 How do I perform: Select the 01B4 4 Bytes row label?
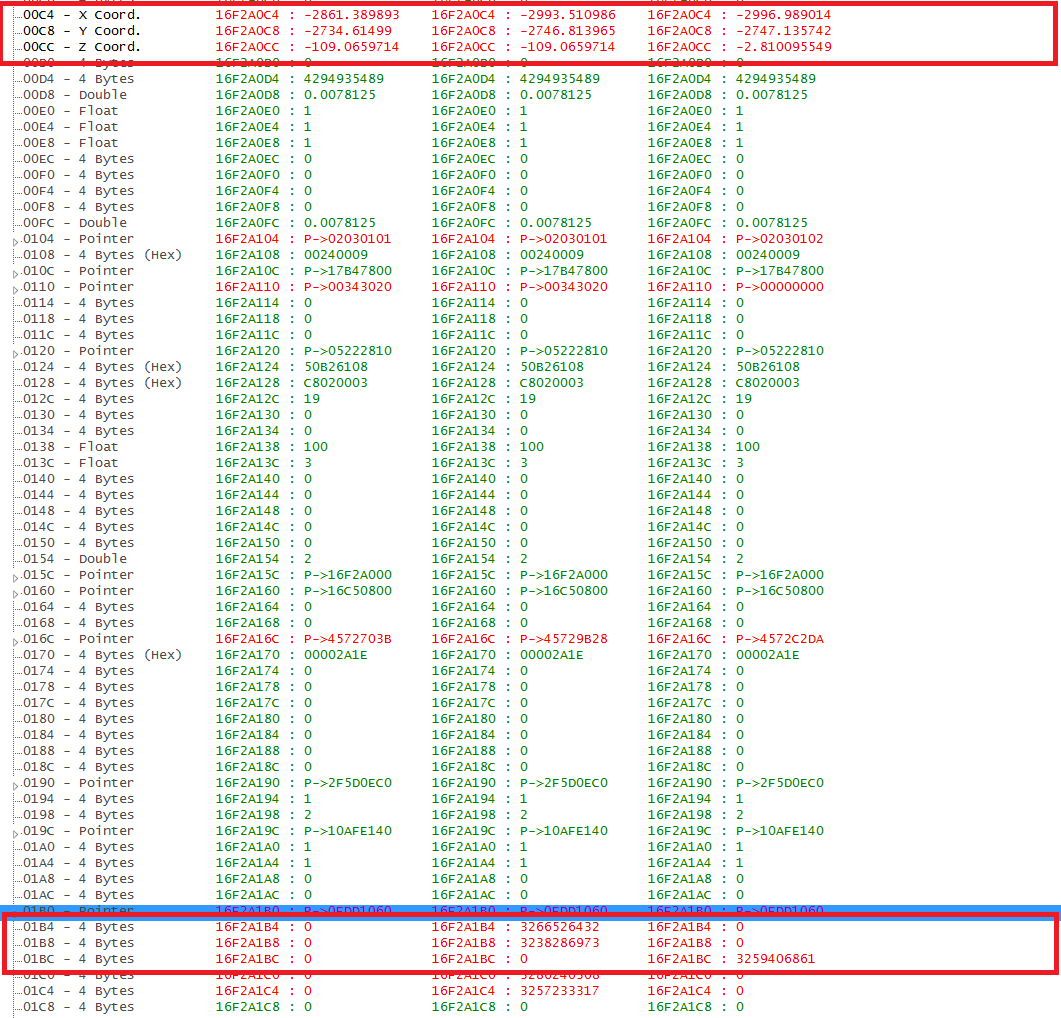78,927
